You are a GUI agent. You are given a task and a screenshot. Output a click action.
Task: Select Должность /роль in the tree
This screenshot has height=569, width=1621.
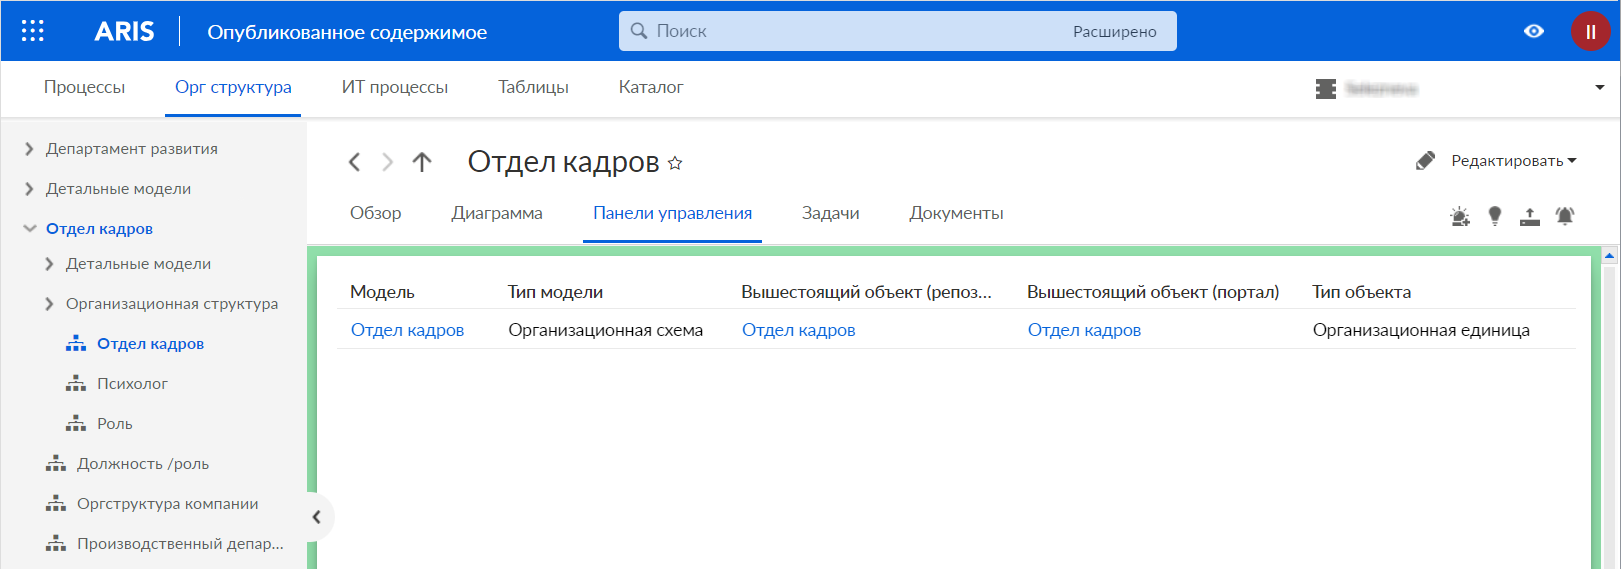pyautogui.click(x=143, y=464)
